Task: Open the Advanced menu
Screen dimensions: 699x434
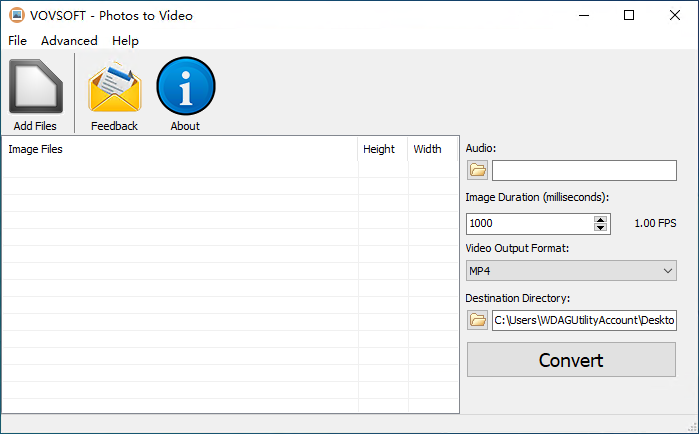Action: point(69,41)
